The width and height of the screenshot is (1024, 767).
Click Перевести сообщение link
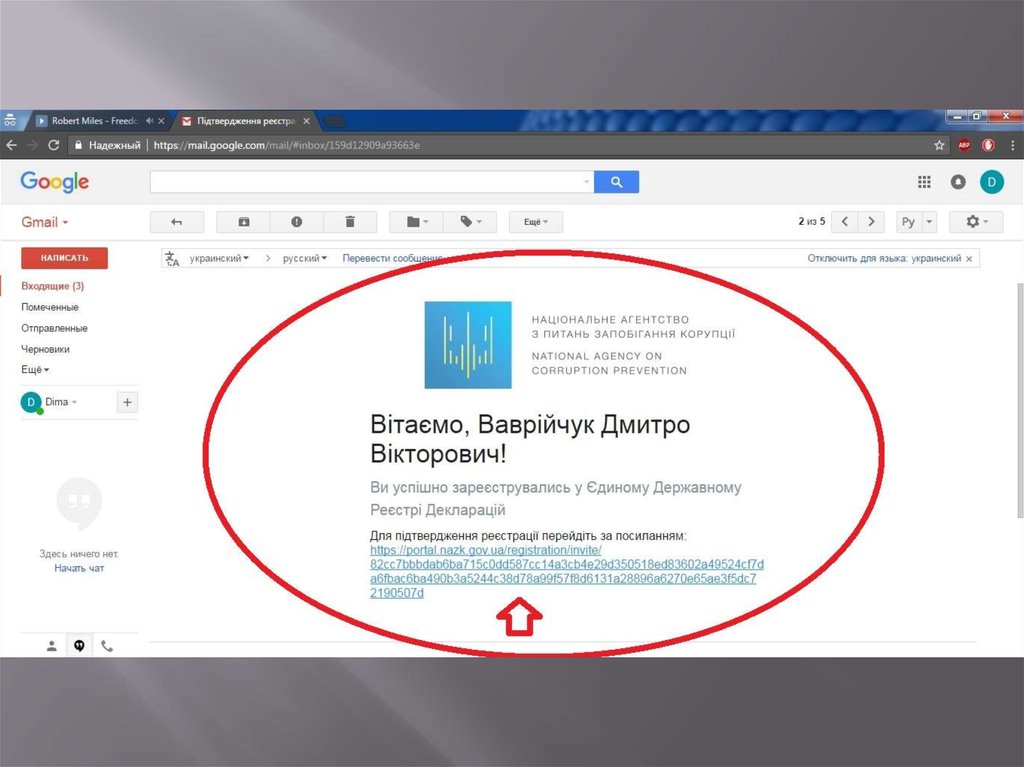(x=392, y=259)
